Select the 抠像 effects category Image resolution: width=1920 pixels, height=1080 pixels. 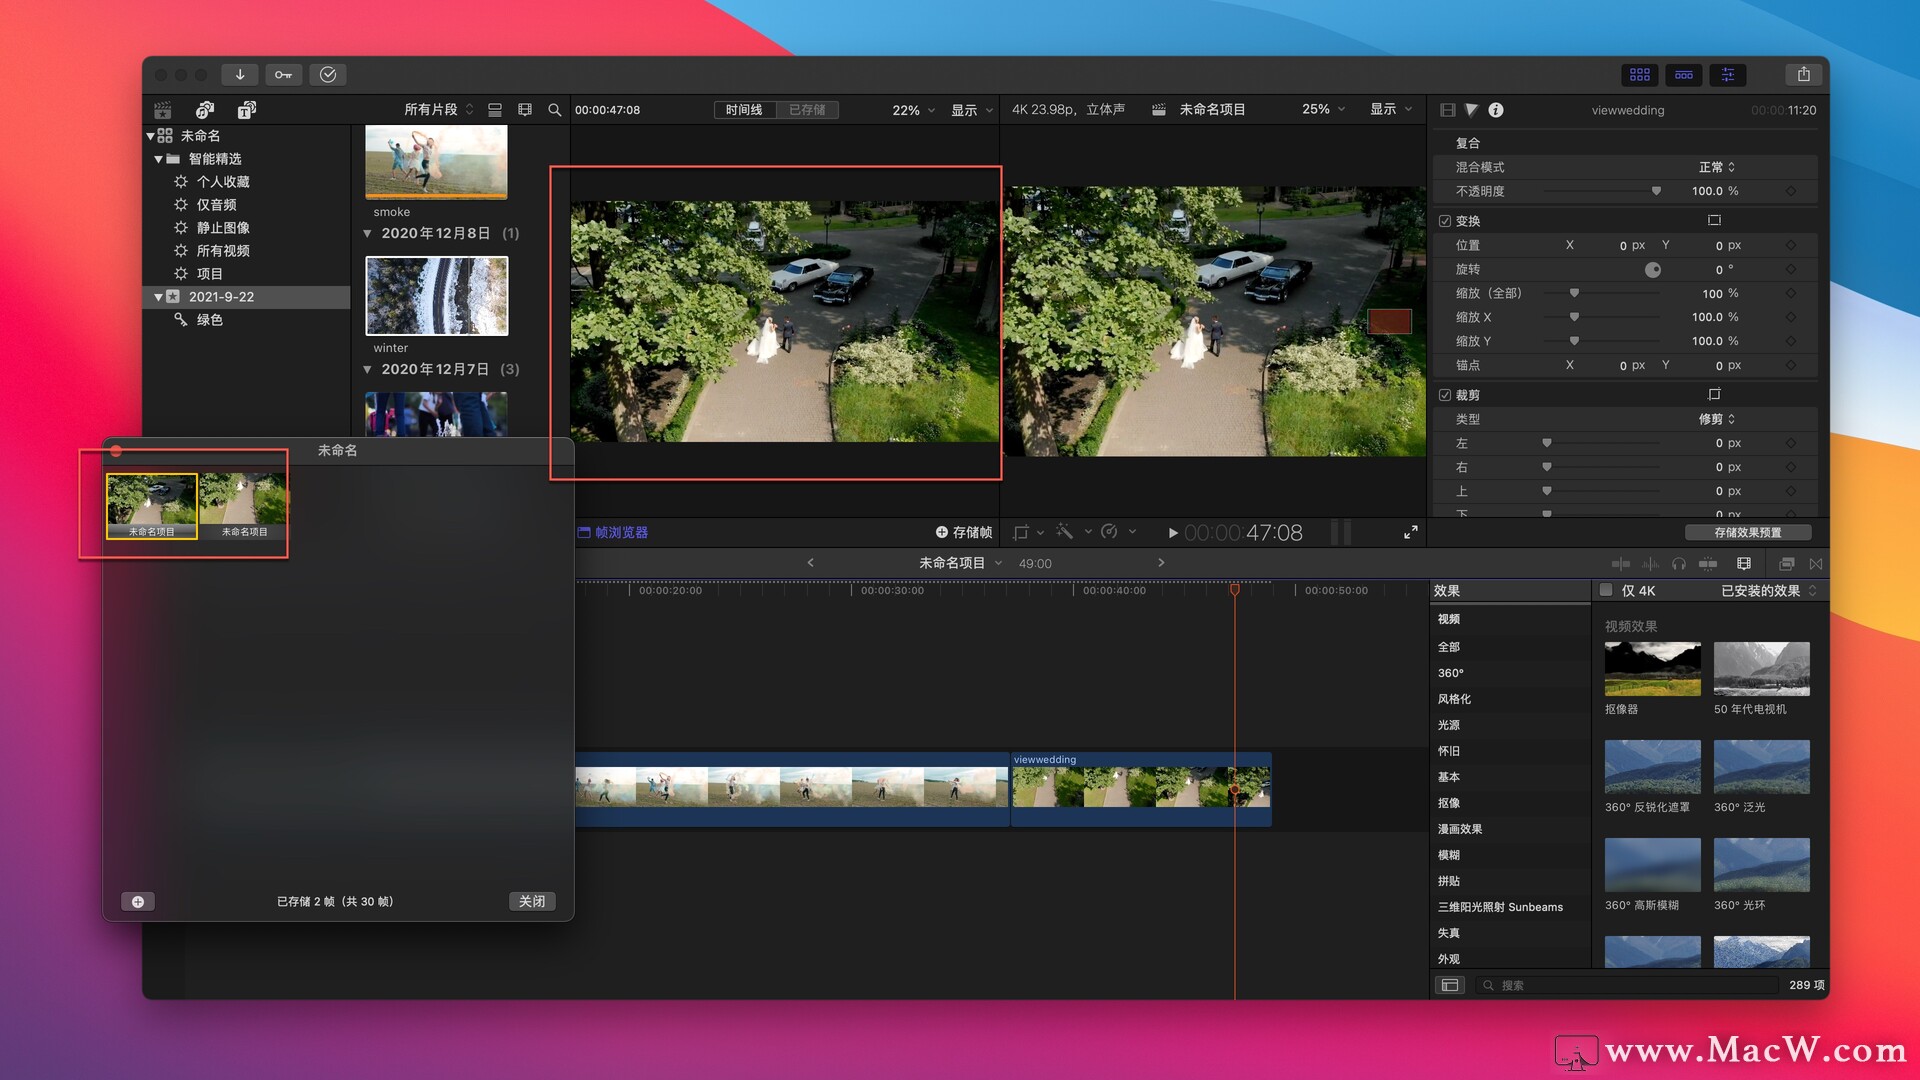1448,803
